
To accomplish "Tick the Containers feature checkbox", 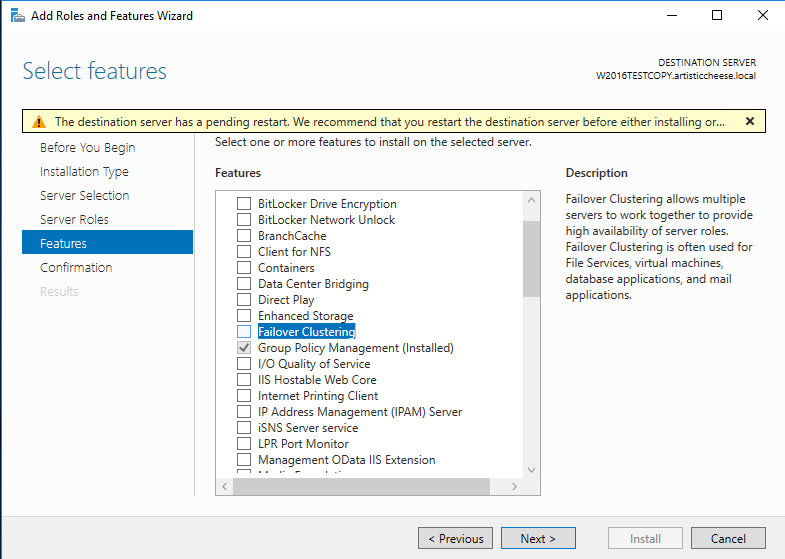I will tap(244, 268).
